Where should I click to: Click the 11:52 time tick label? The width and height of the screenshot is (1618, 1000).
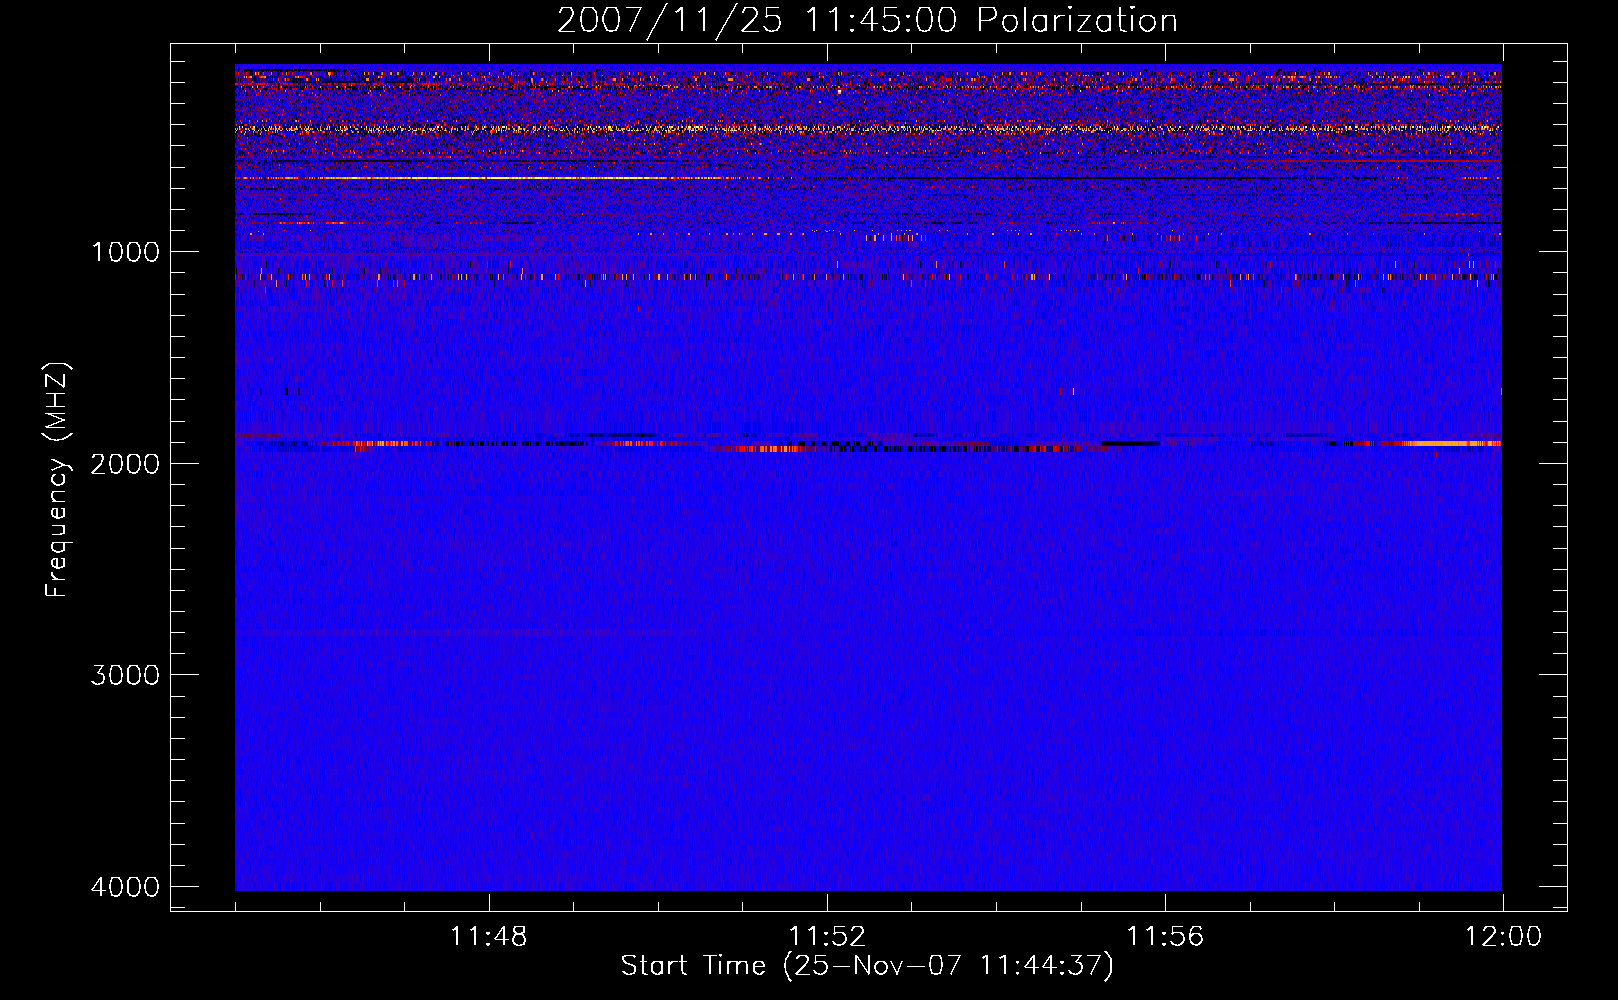click(827, 937)
